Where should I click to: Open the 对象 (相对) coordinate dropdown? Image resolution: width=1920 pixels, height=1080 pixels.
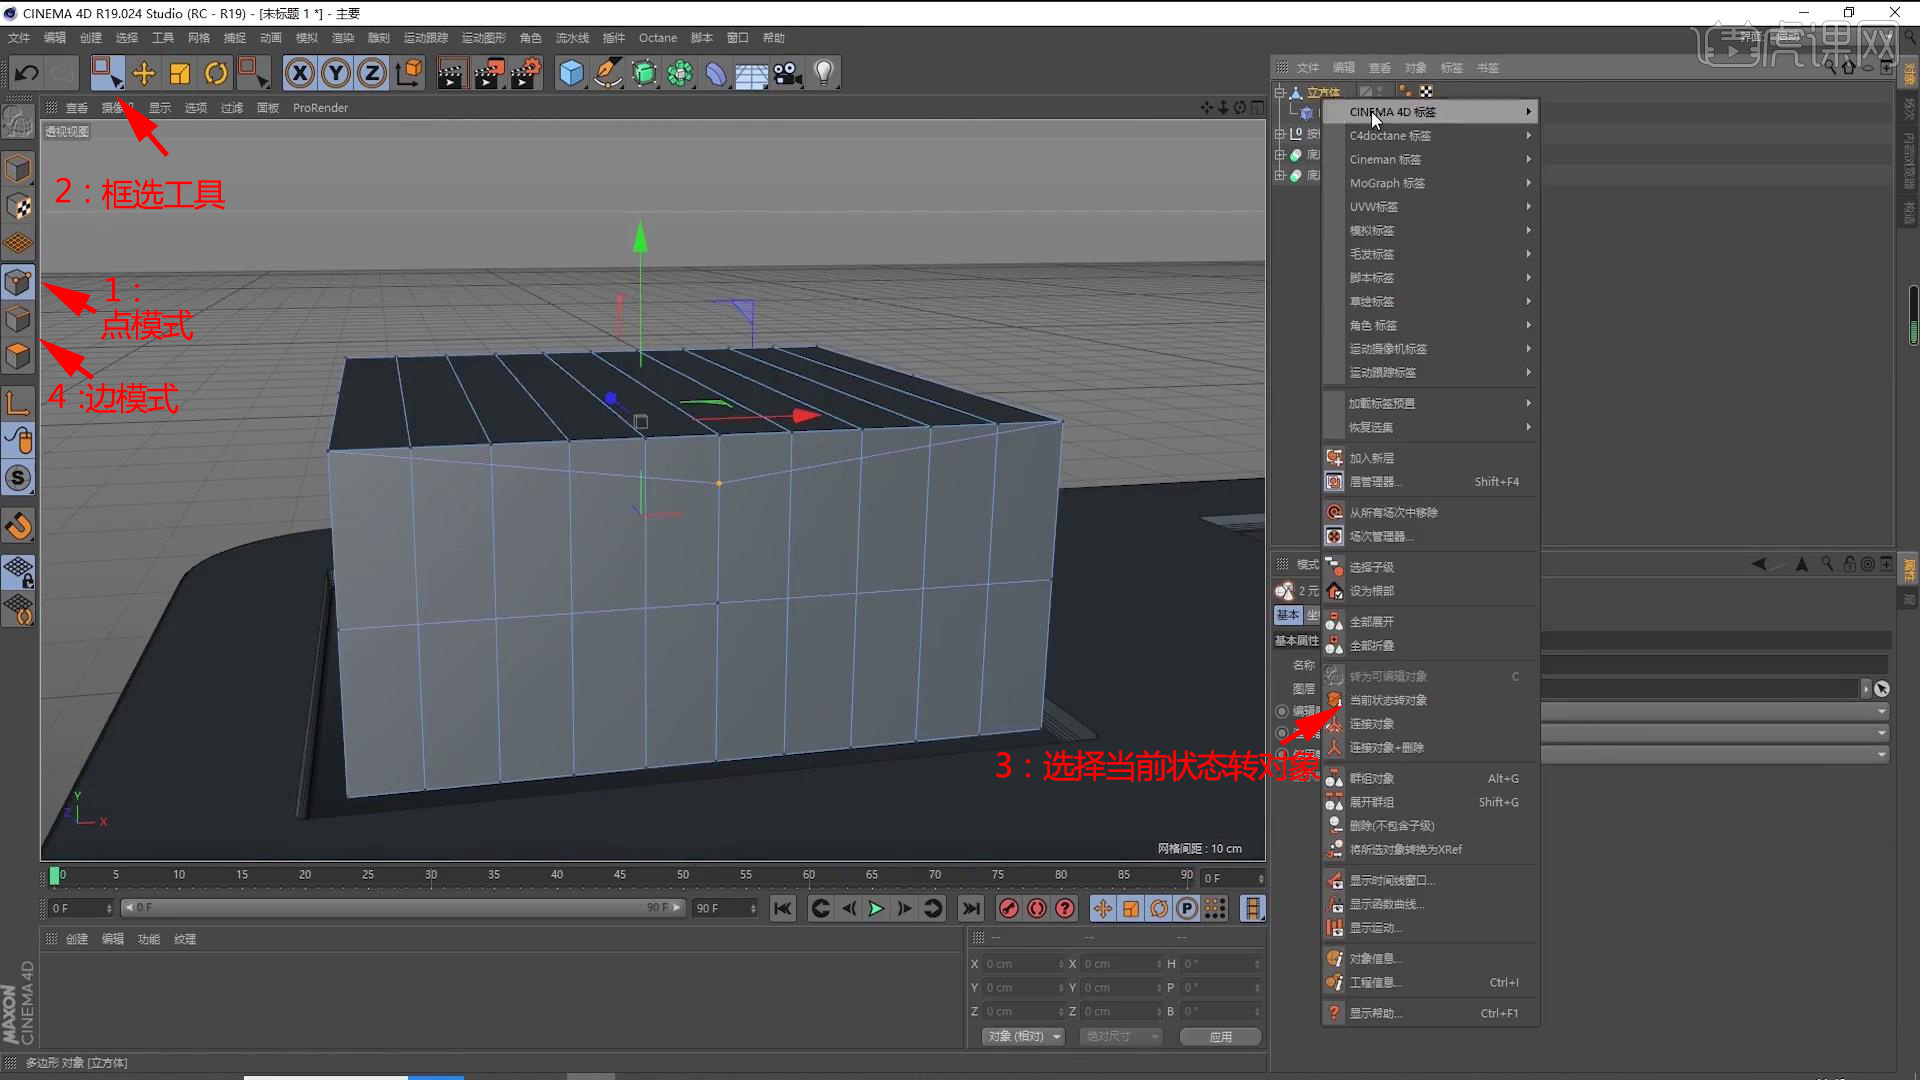point(1023,1037)
